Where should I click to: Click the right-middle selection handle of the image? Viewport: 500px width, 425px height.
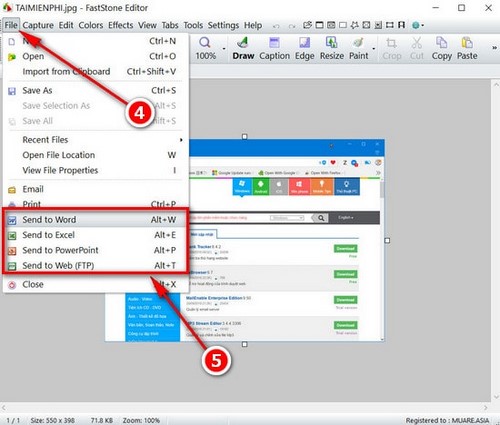tap(387, 240)
